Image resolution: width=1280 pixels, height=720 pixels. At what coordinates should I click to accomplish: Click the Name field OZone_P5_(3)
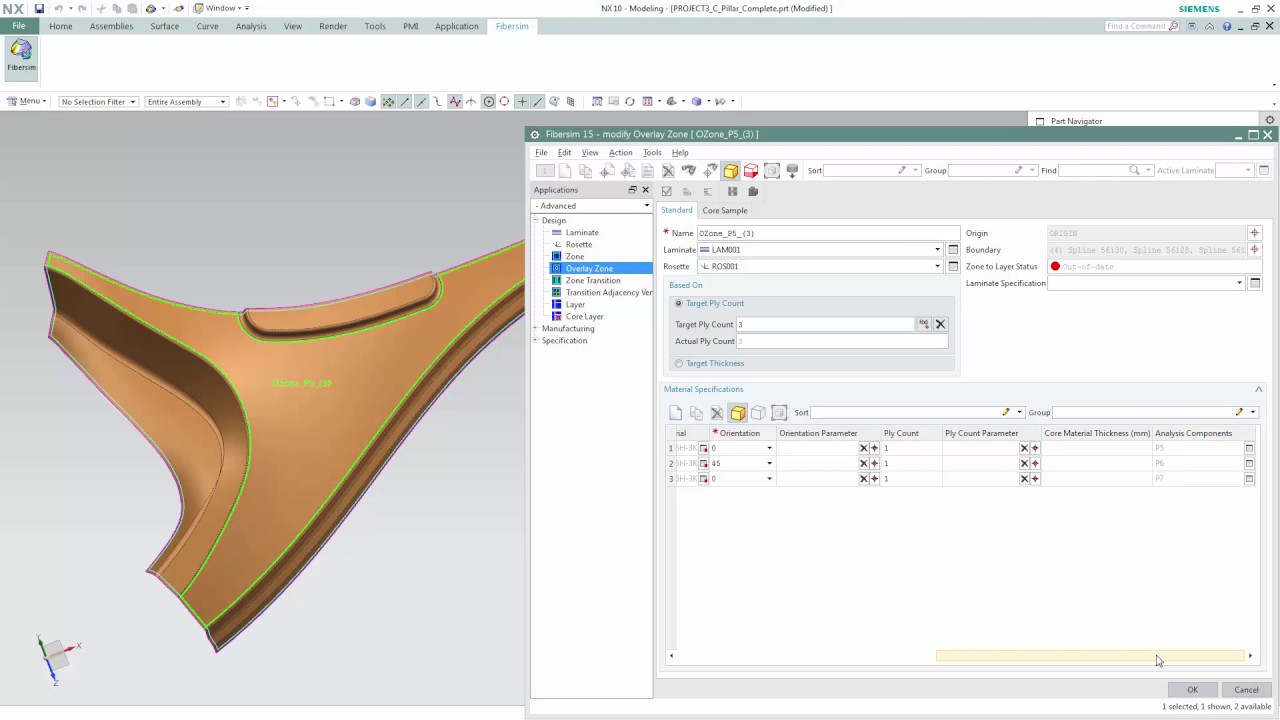pos(828,233)
